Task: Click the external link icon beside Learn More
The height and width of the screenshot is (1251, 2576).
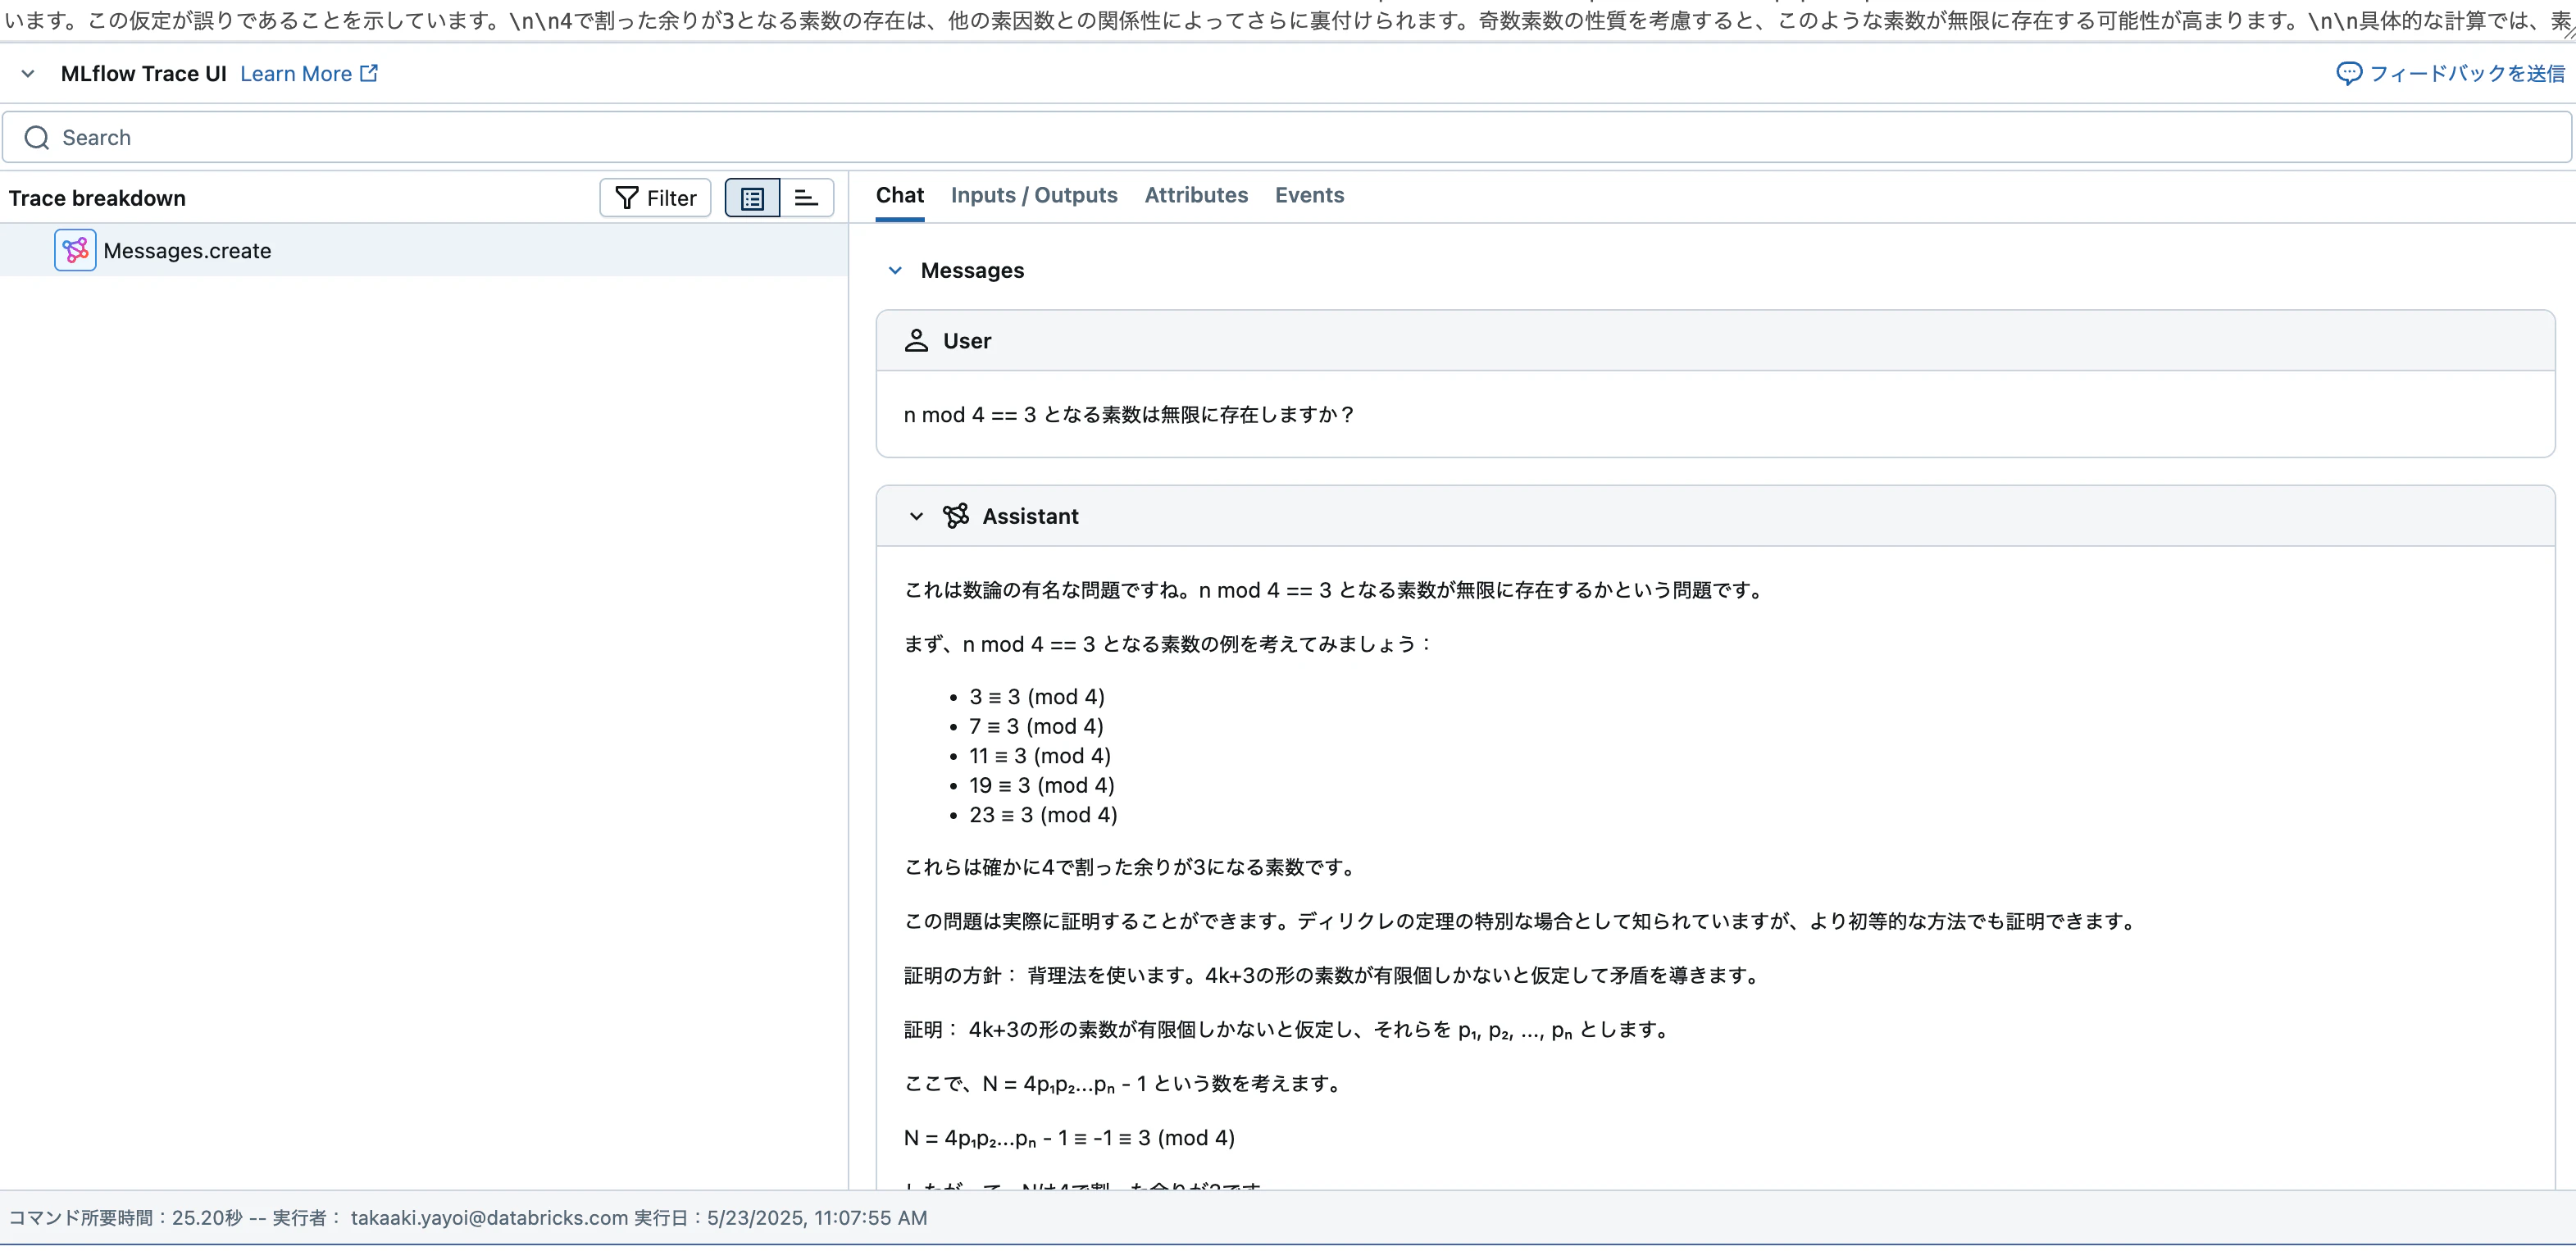Action: pos(369,73)
